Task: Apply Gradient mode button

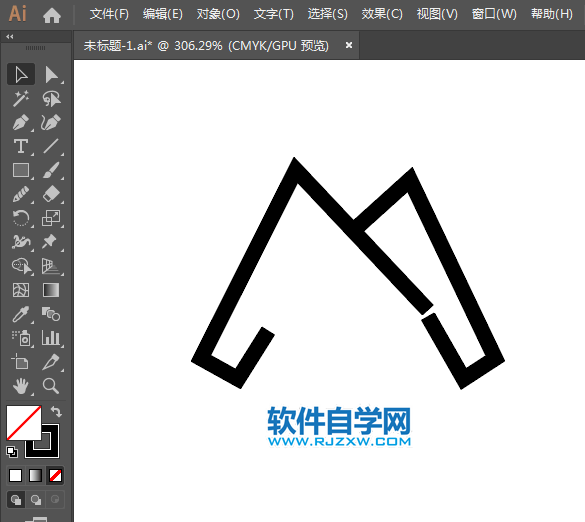Action: pos(35,476)
